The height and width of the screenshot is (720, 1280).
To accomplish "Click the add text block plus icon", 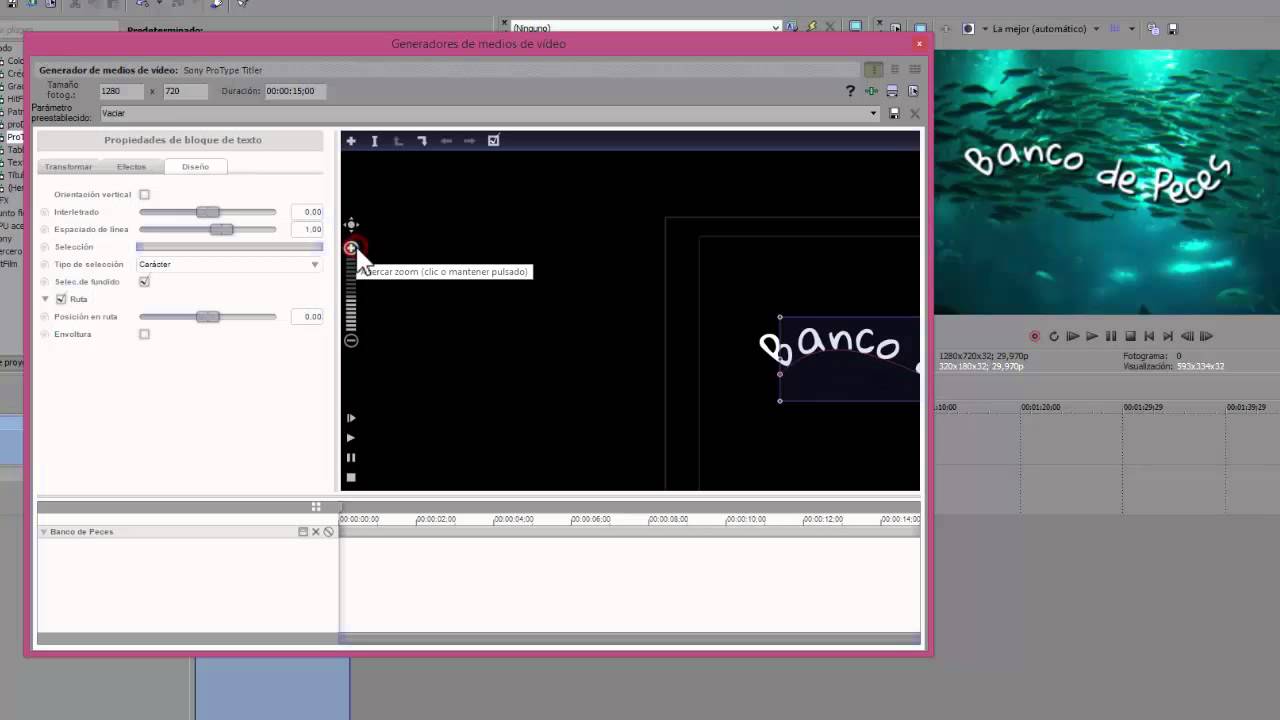I will pyautogui.click(x=351, y=141).
